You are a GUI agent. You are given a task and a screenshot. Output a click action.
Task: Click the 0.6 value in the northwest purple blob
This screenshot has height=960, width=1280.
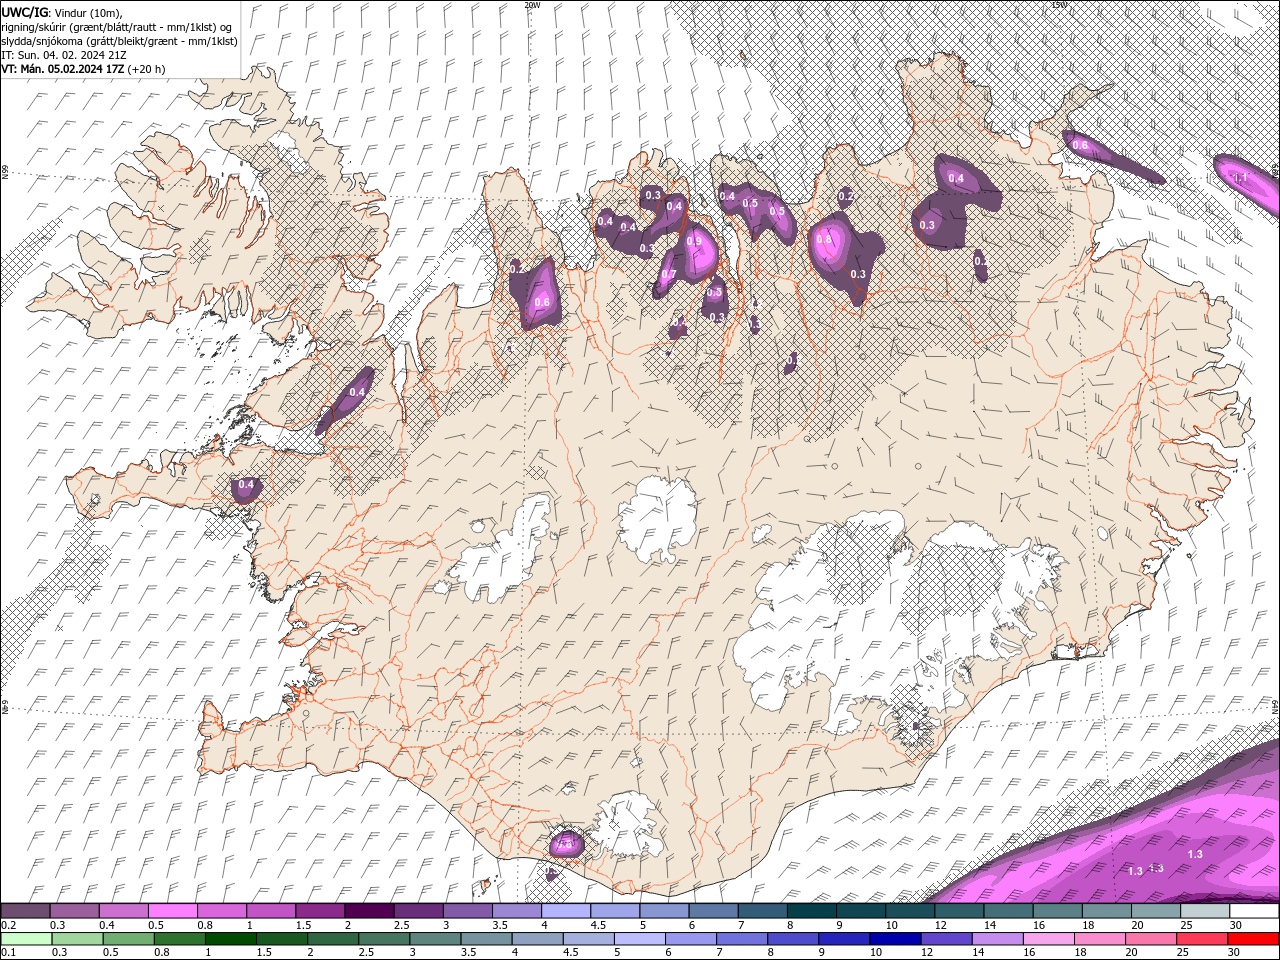click(x=543, y=303)
